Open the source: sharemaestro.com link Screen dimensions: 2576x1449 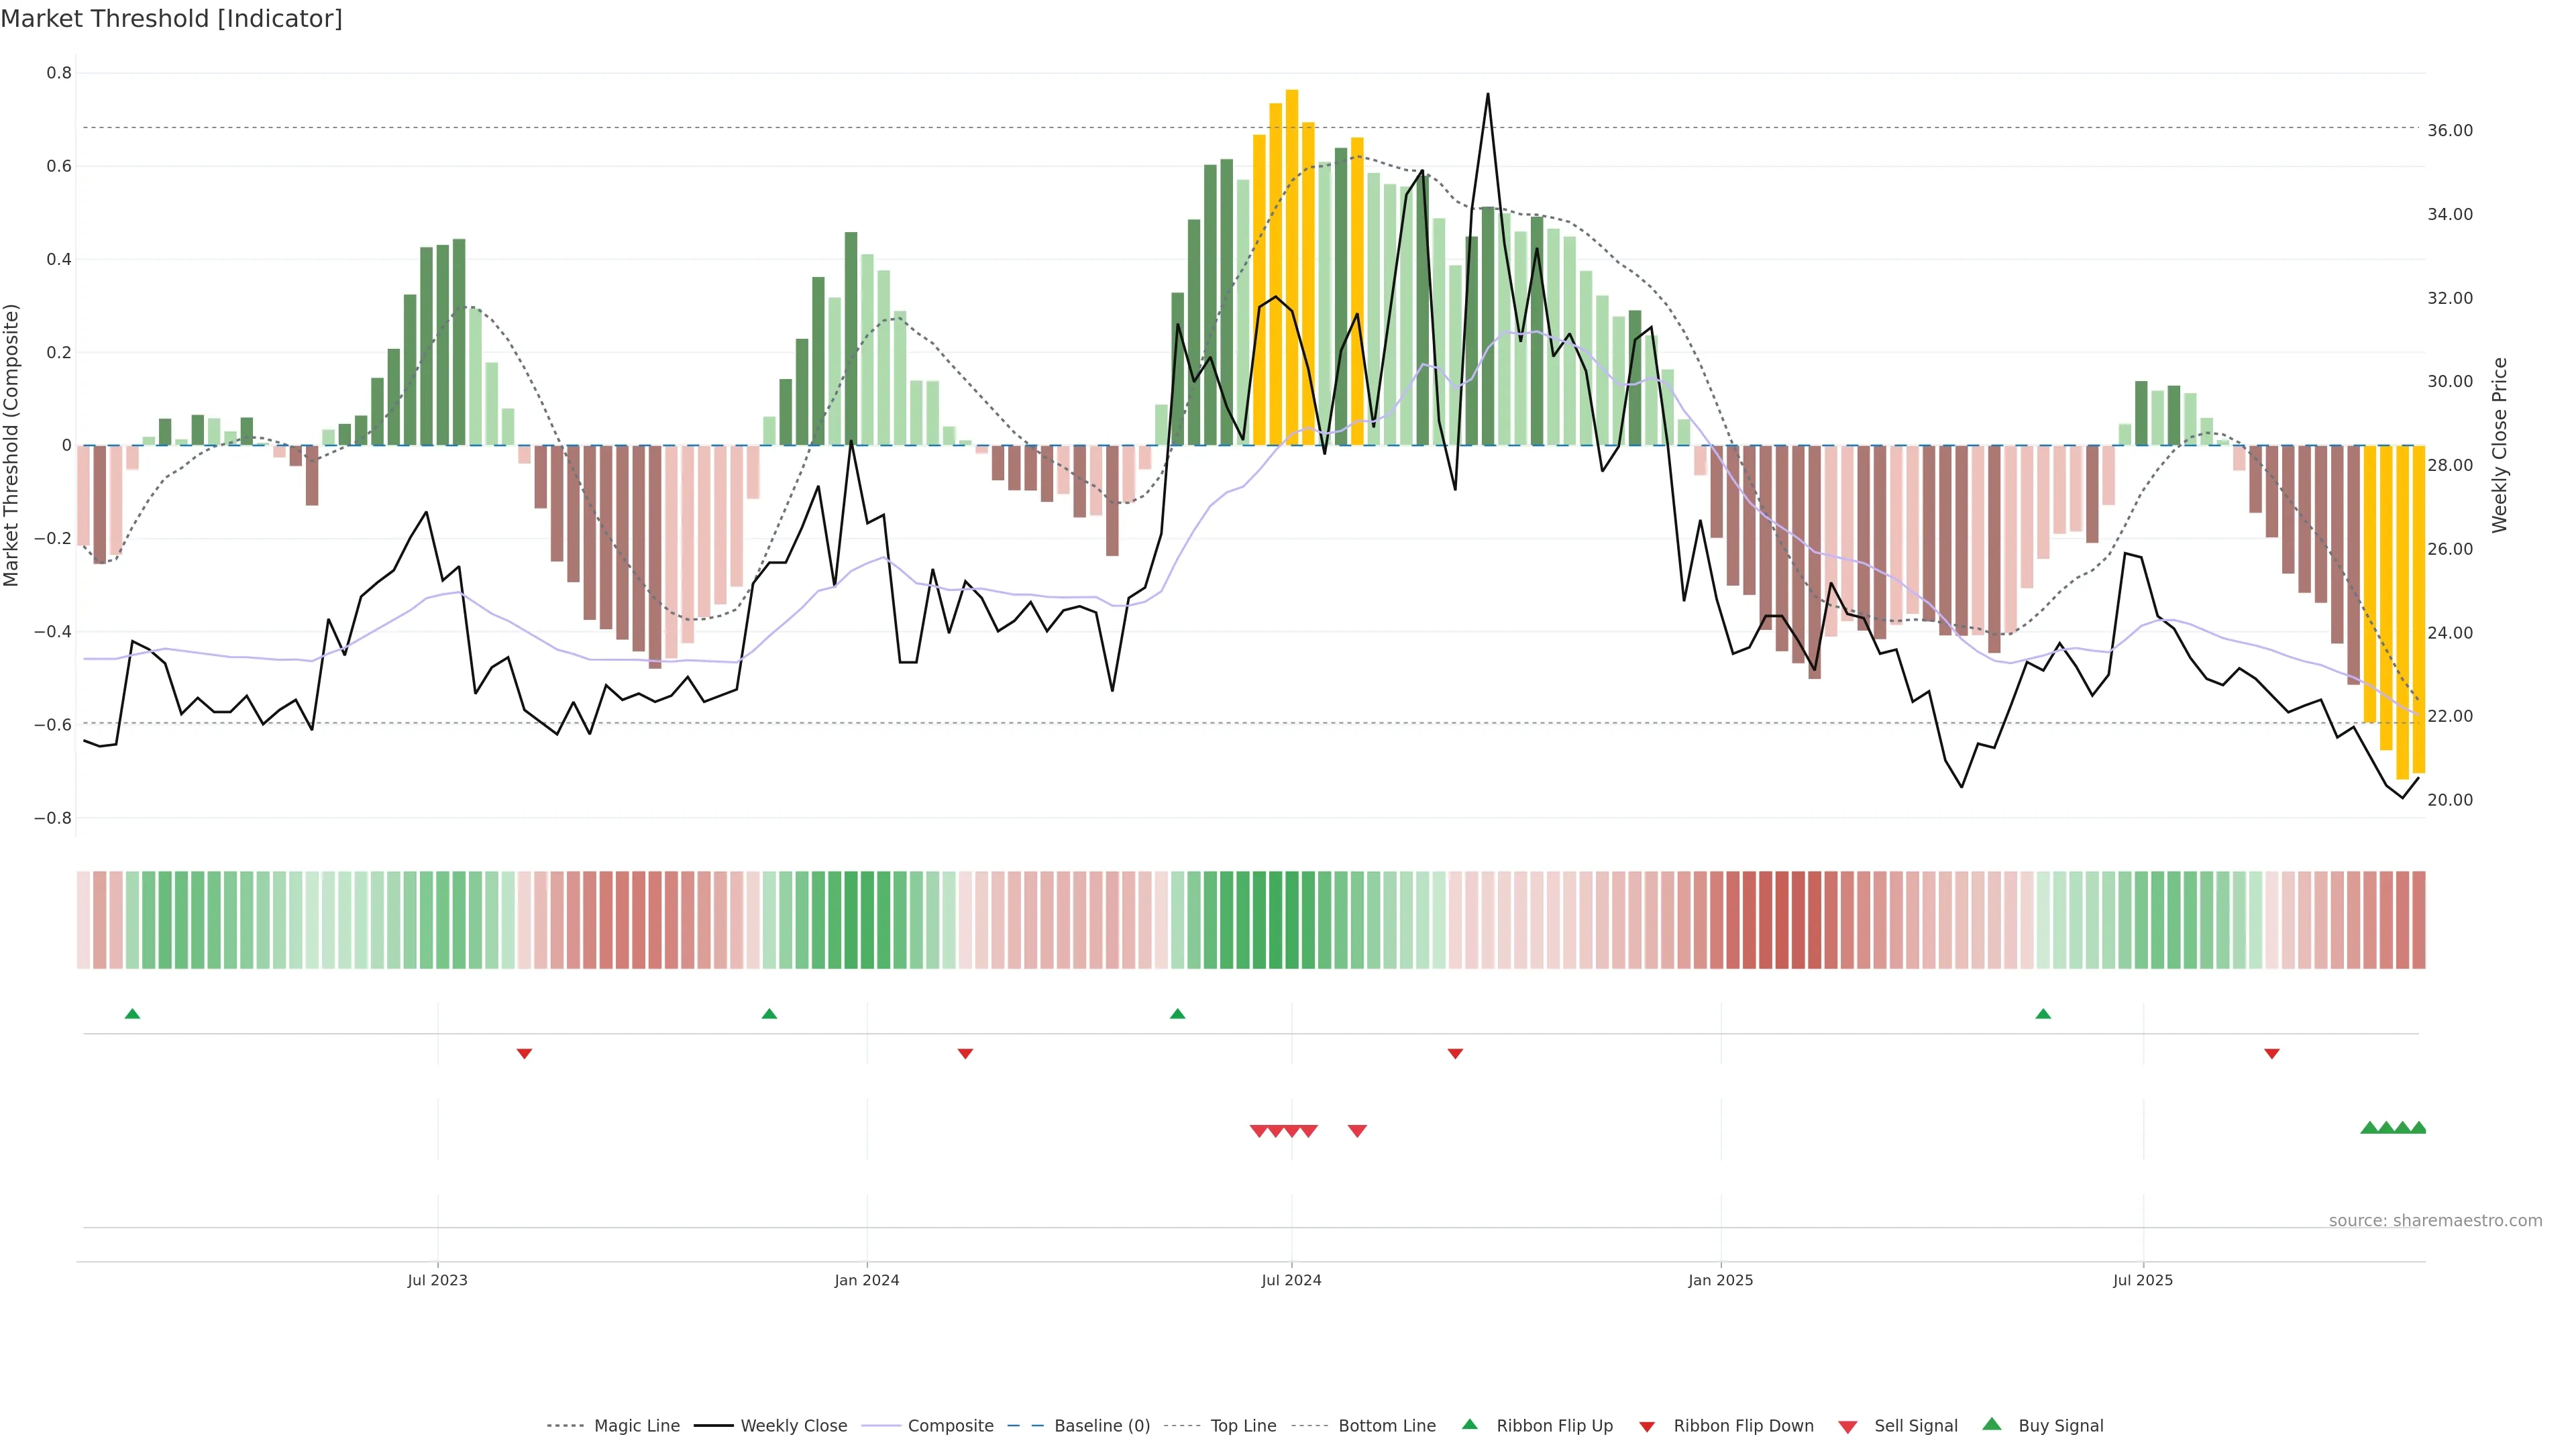[2435, 1221]
